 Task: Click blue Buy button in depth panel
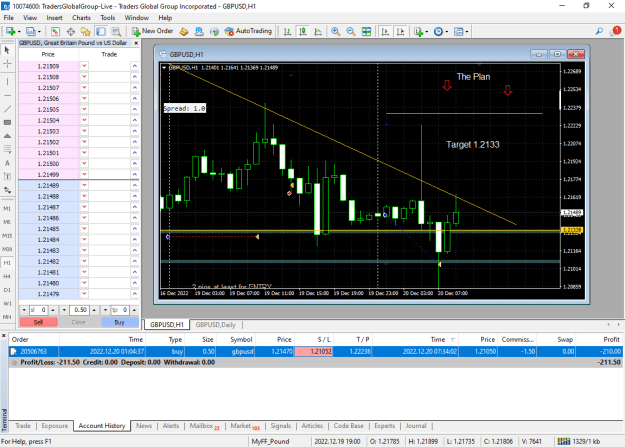pos(120,322)
